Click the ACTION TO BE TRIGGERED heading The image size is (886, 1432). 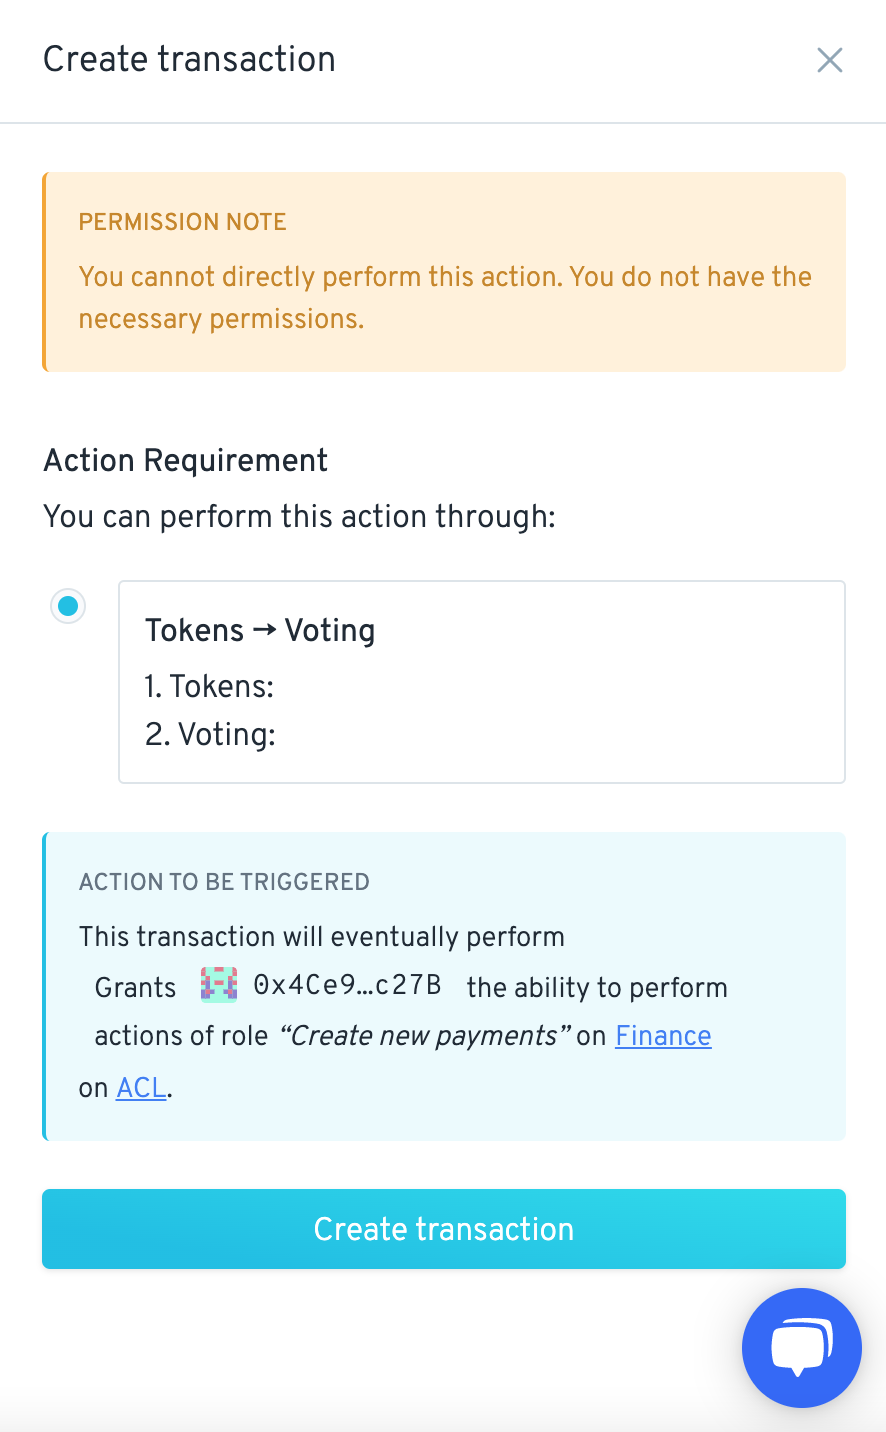click(x=224, y=882)
